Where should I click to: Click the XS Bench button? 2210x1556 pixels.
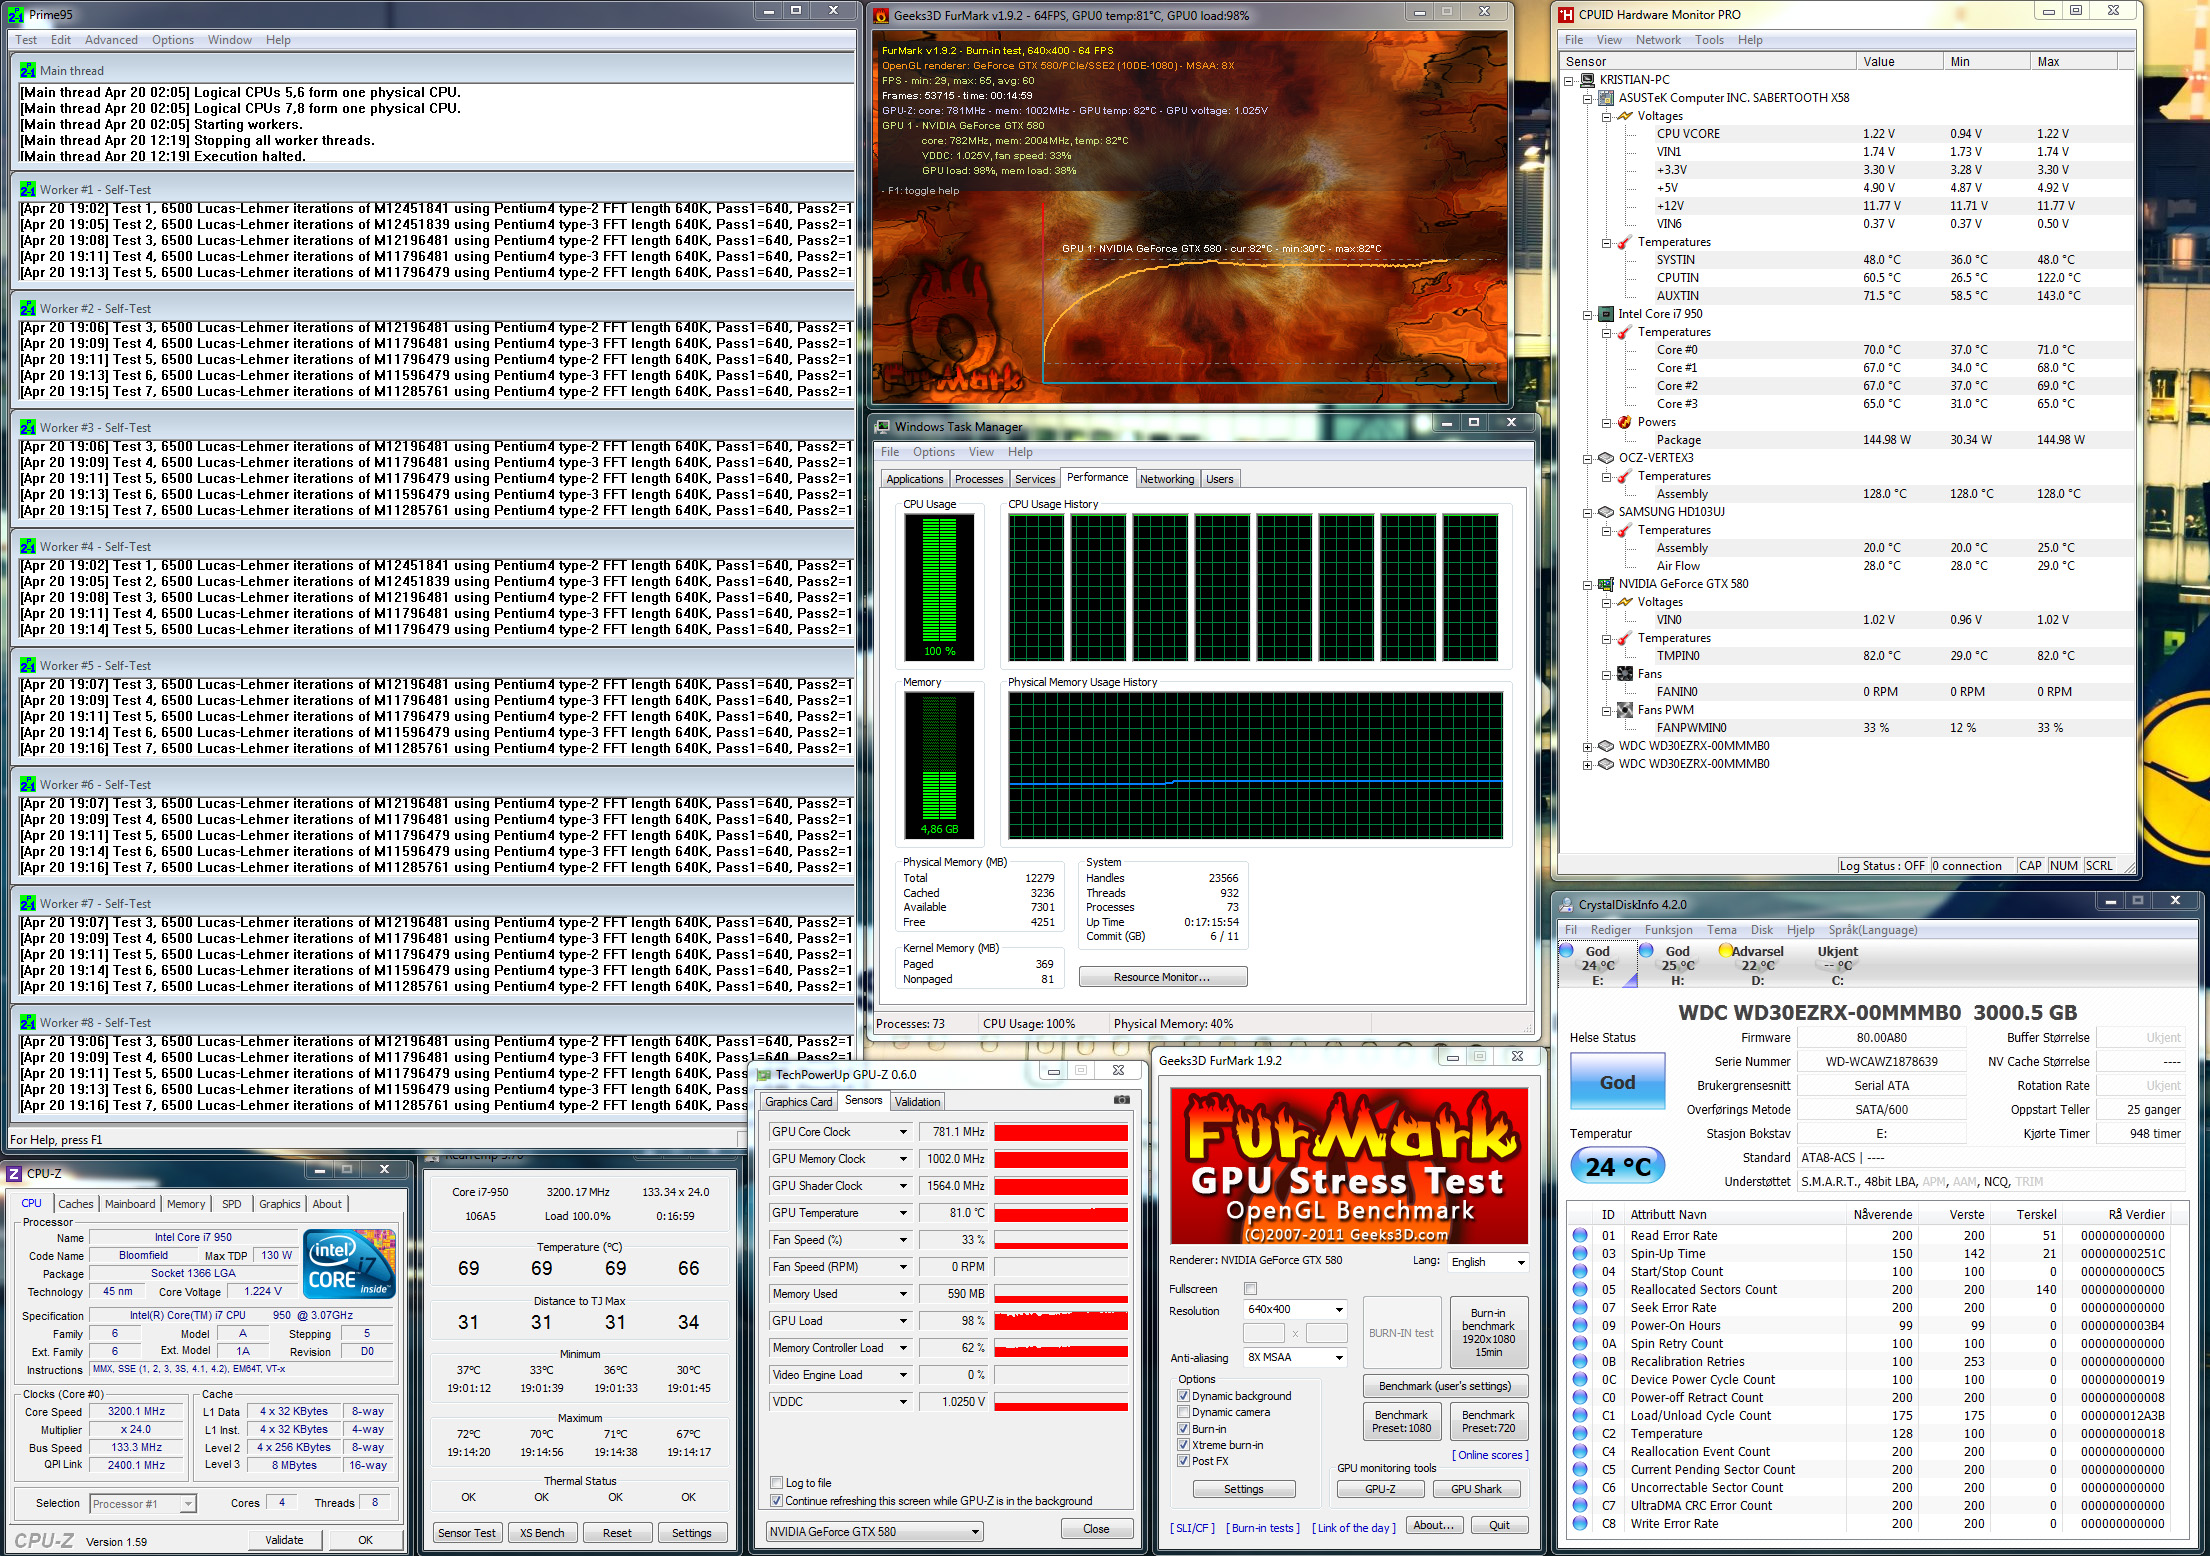tap(542, 1533)
